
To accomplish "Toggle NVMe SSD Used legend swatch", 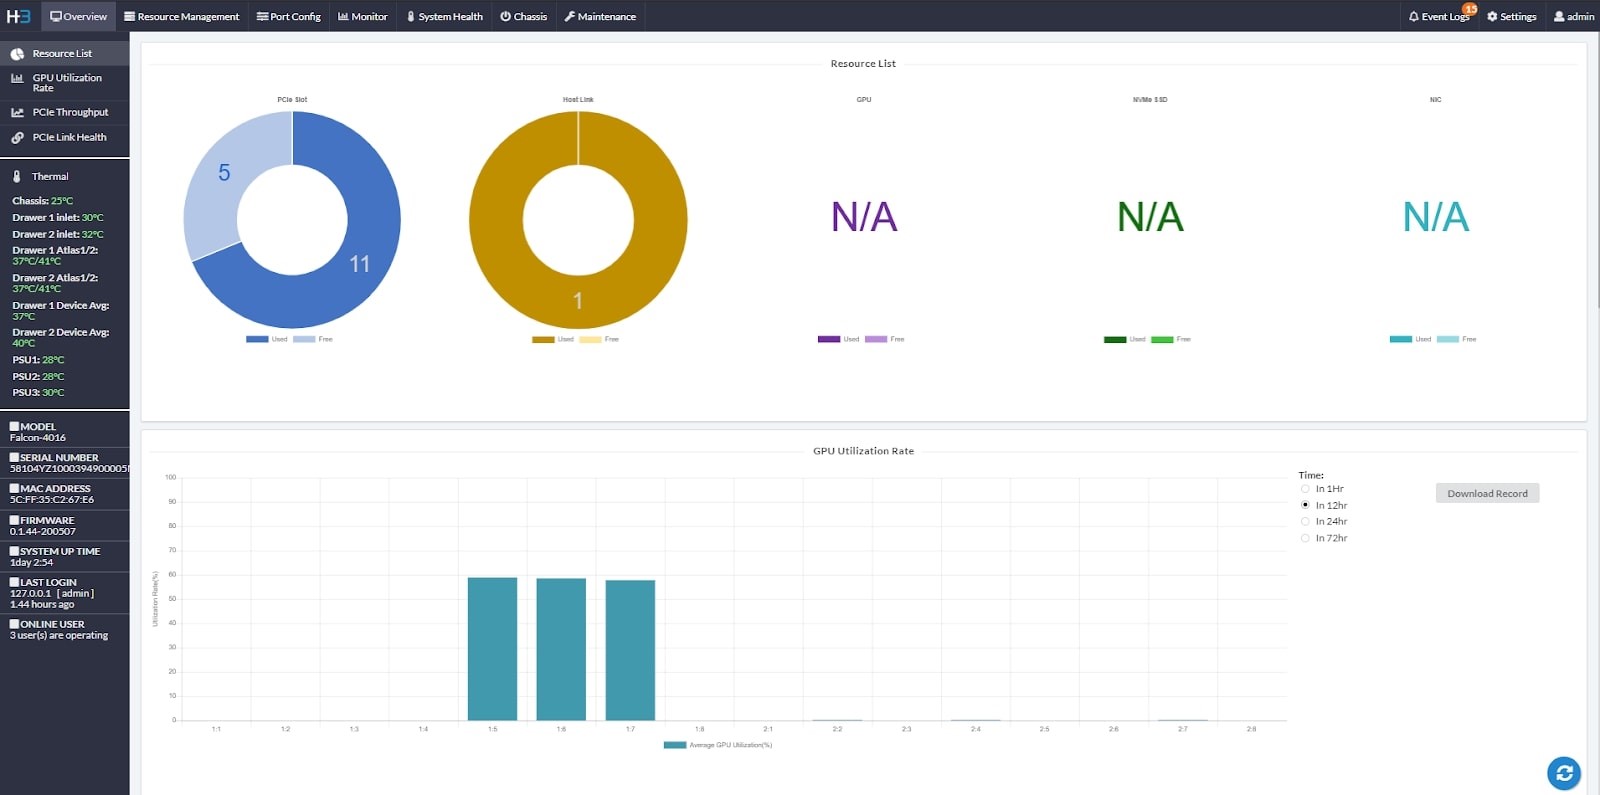I will pos(1115,339).
